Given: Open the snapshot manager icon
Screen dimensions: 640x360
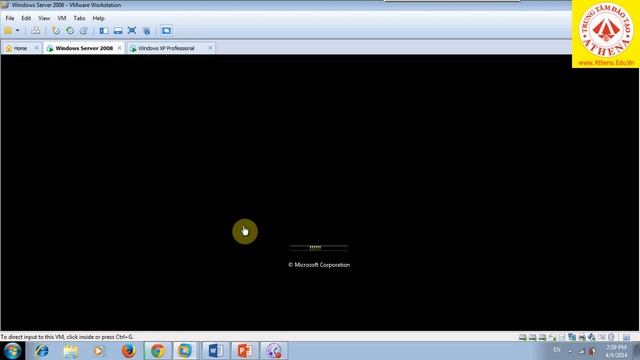Looking at the screenshot, I should (84, 31).
